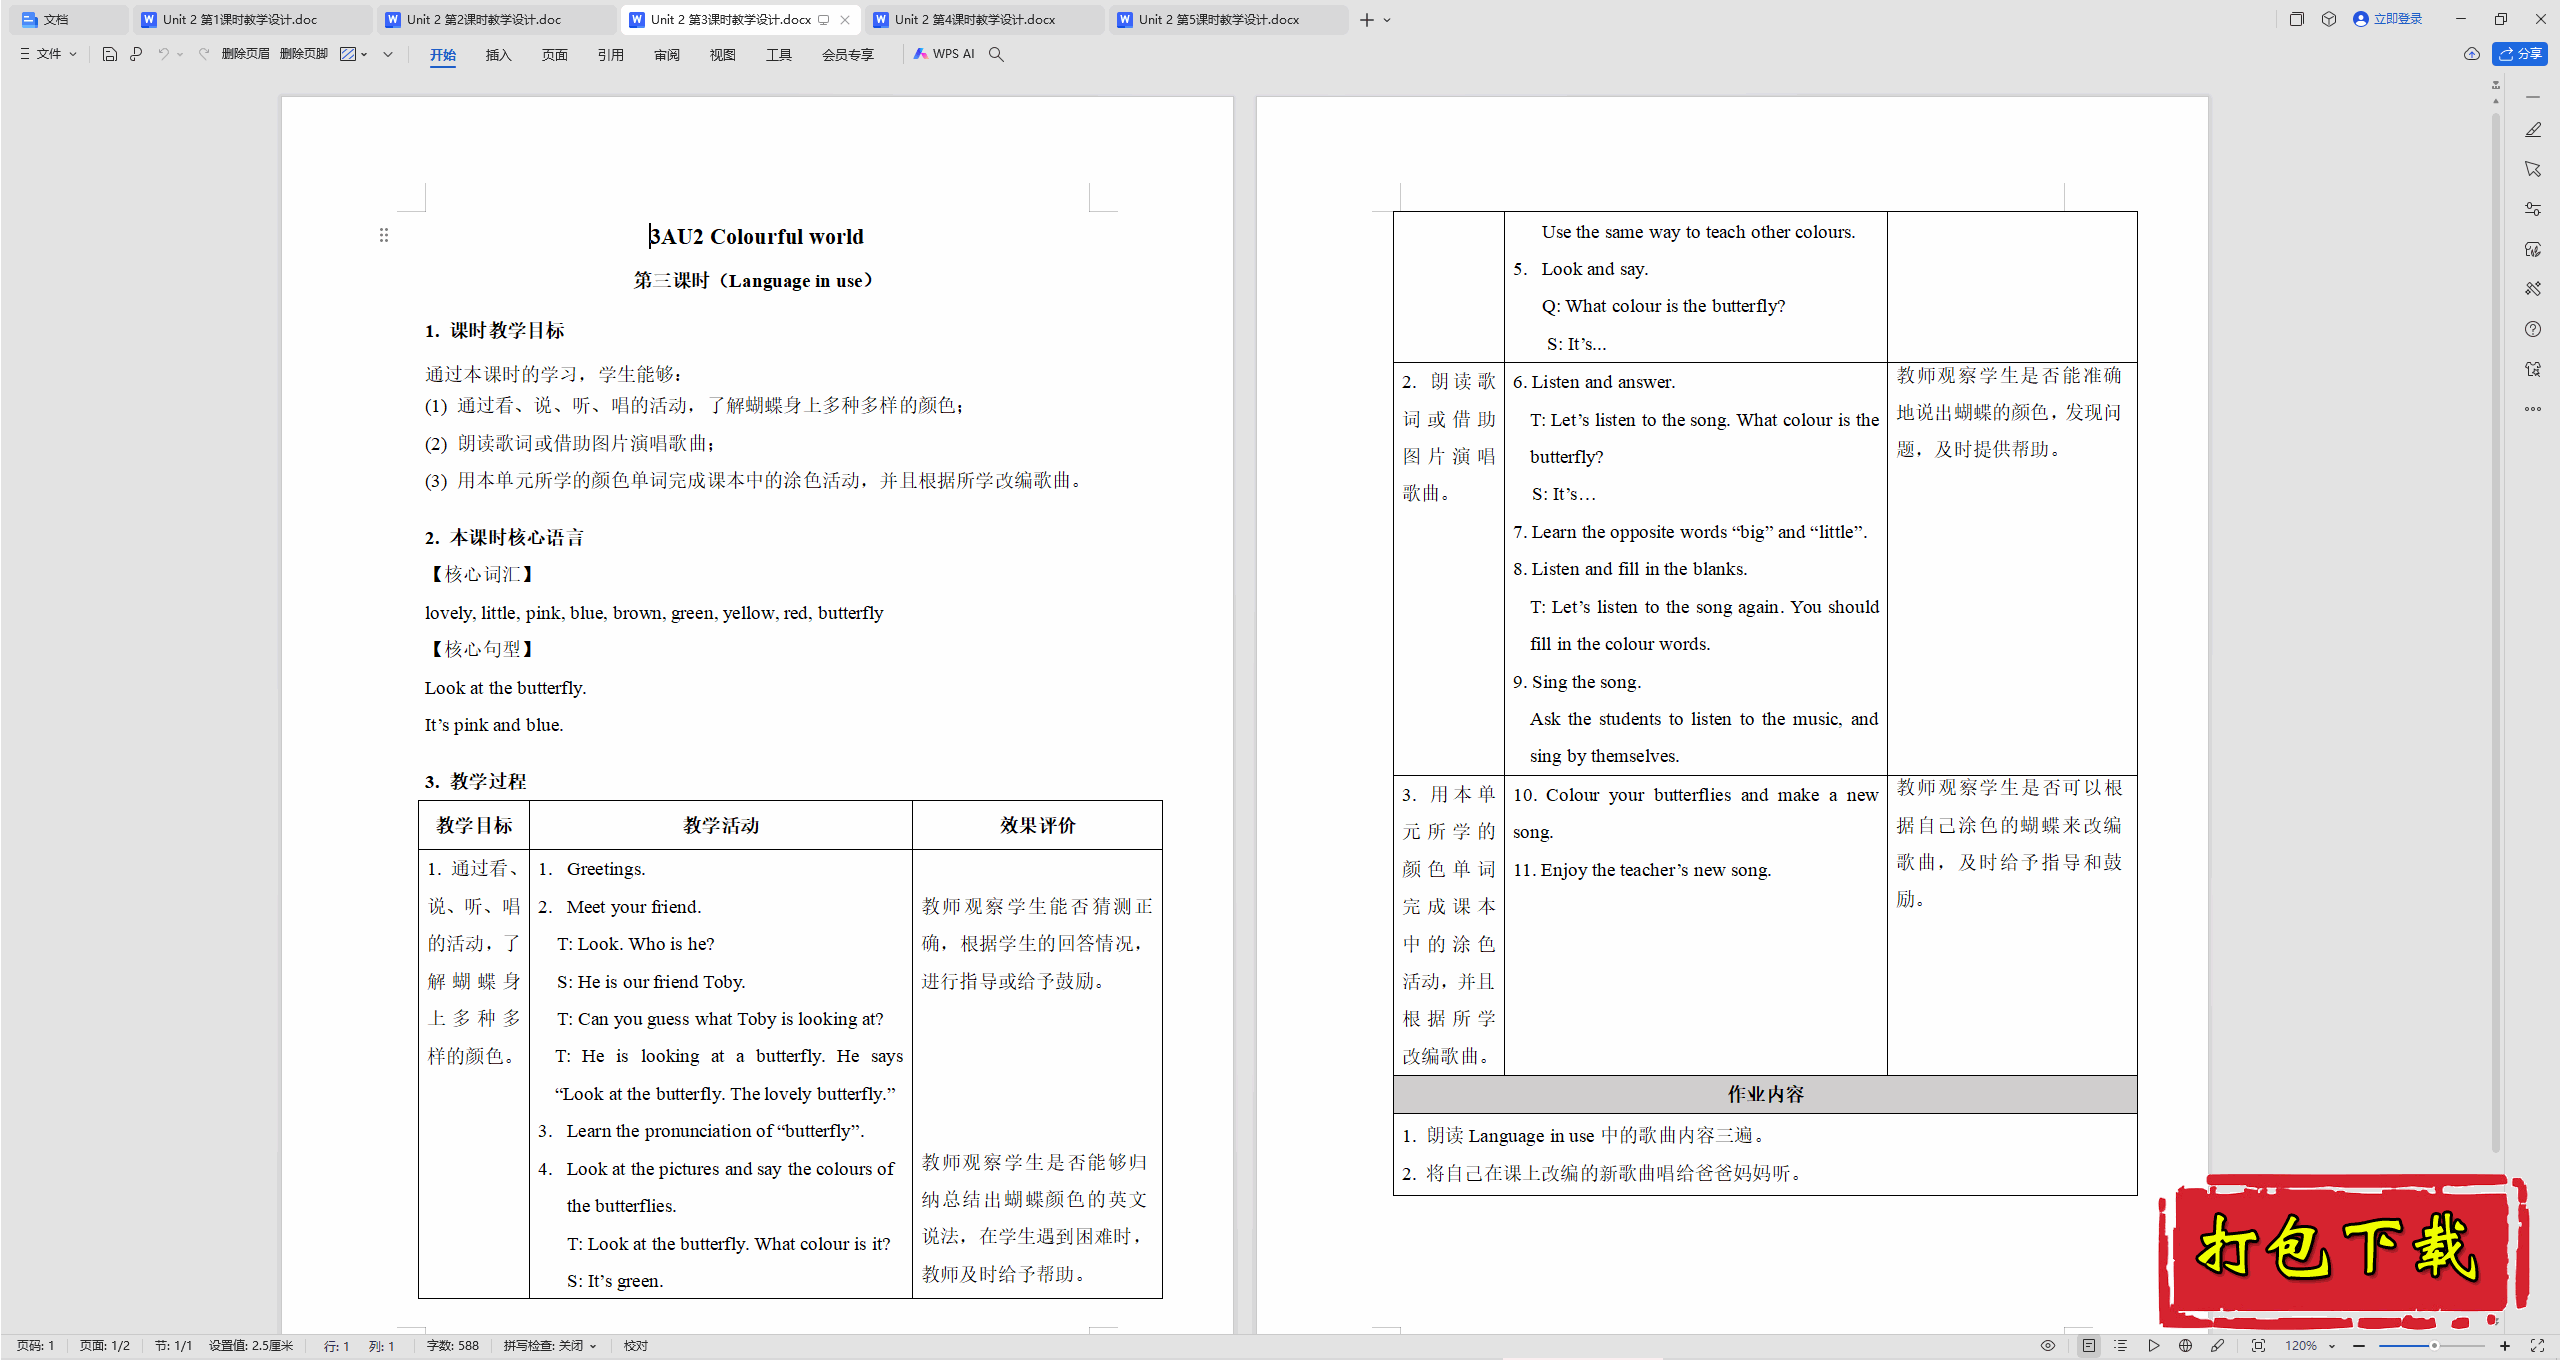The image size is (2560, 1360).
Task: Click the window tile icon in title bar
Action: point(2297,19)
